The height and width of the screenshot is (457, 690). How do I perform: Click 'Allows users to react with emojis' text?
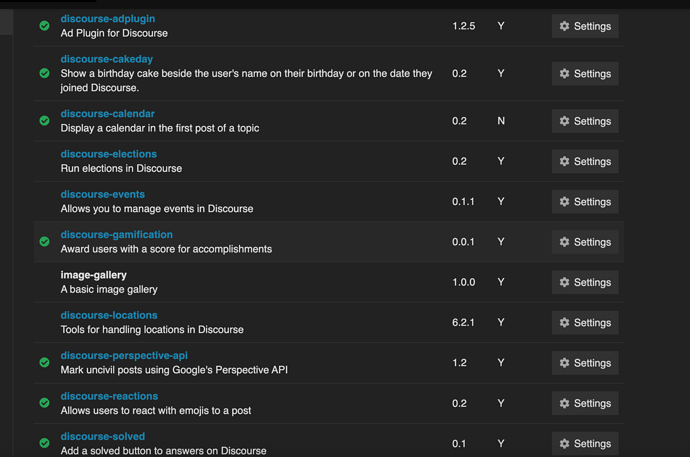coord(156,410)
